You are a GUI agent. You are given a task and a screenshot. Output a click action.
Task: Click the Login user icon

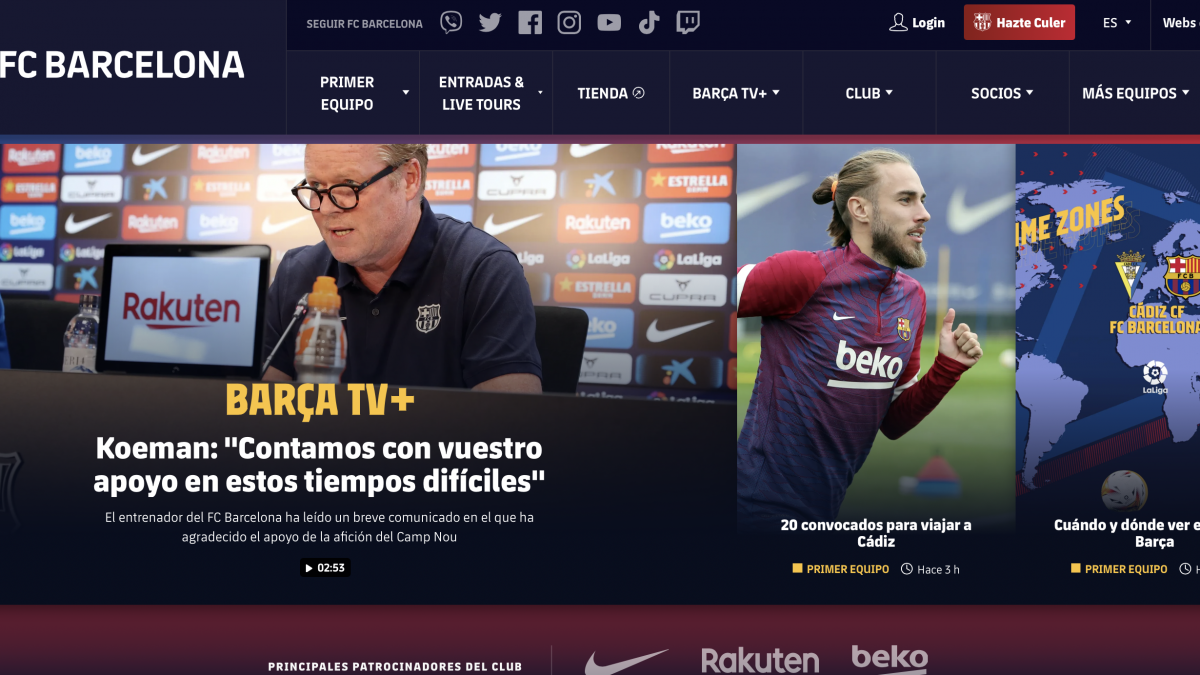(x=898, y=22)
